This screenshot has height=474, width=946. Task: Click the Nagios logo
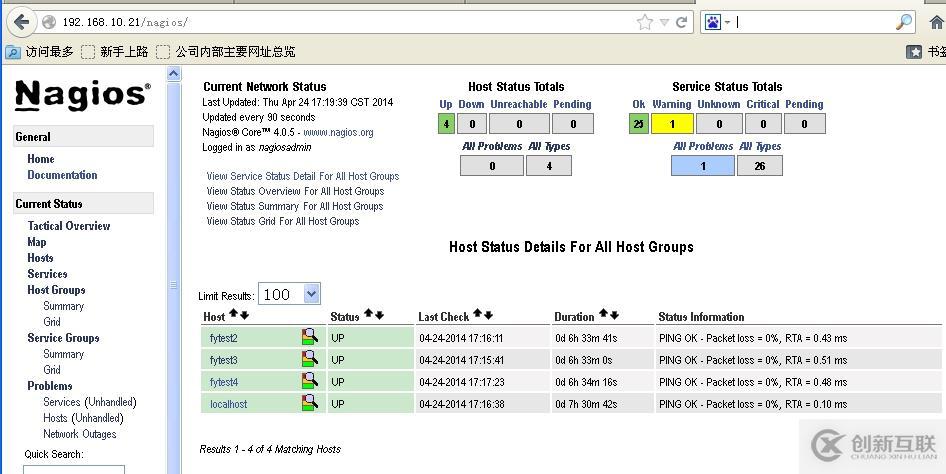coord(83,95)
